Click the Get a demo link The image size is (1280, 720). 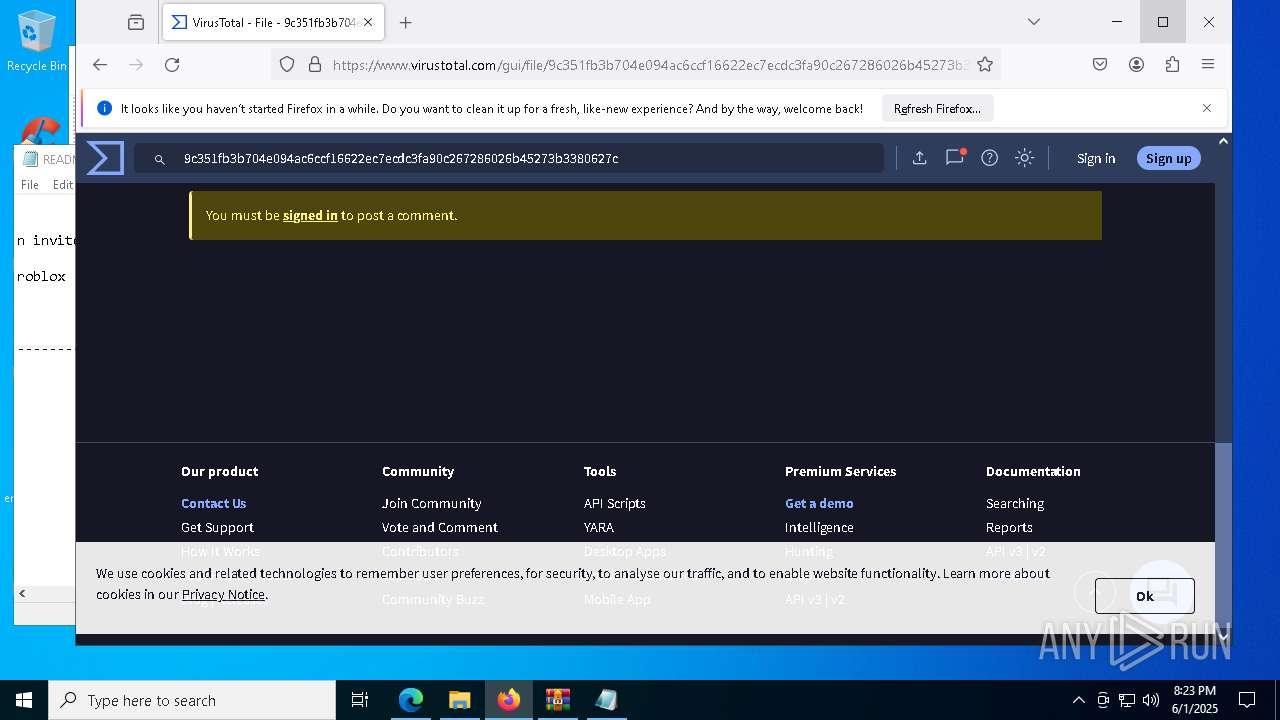coord(819,503)
